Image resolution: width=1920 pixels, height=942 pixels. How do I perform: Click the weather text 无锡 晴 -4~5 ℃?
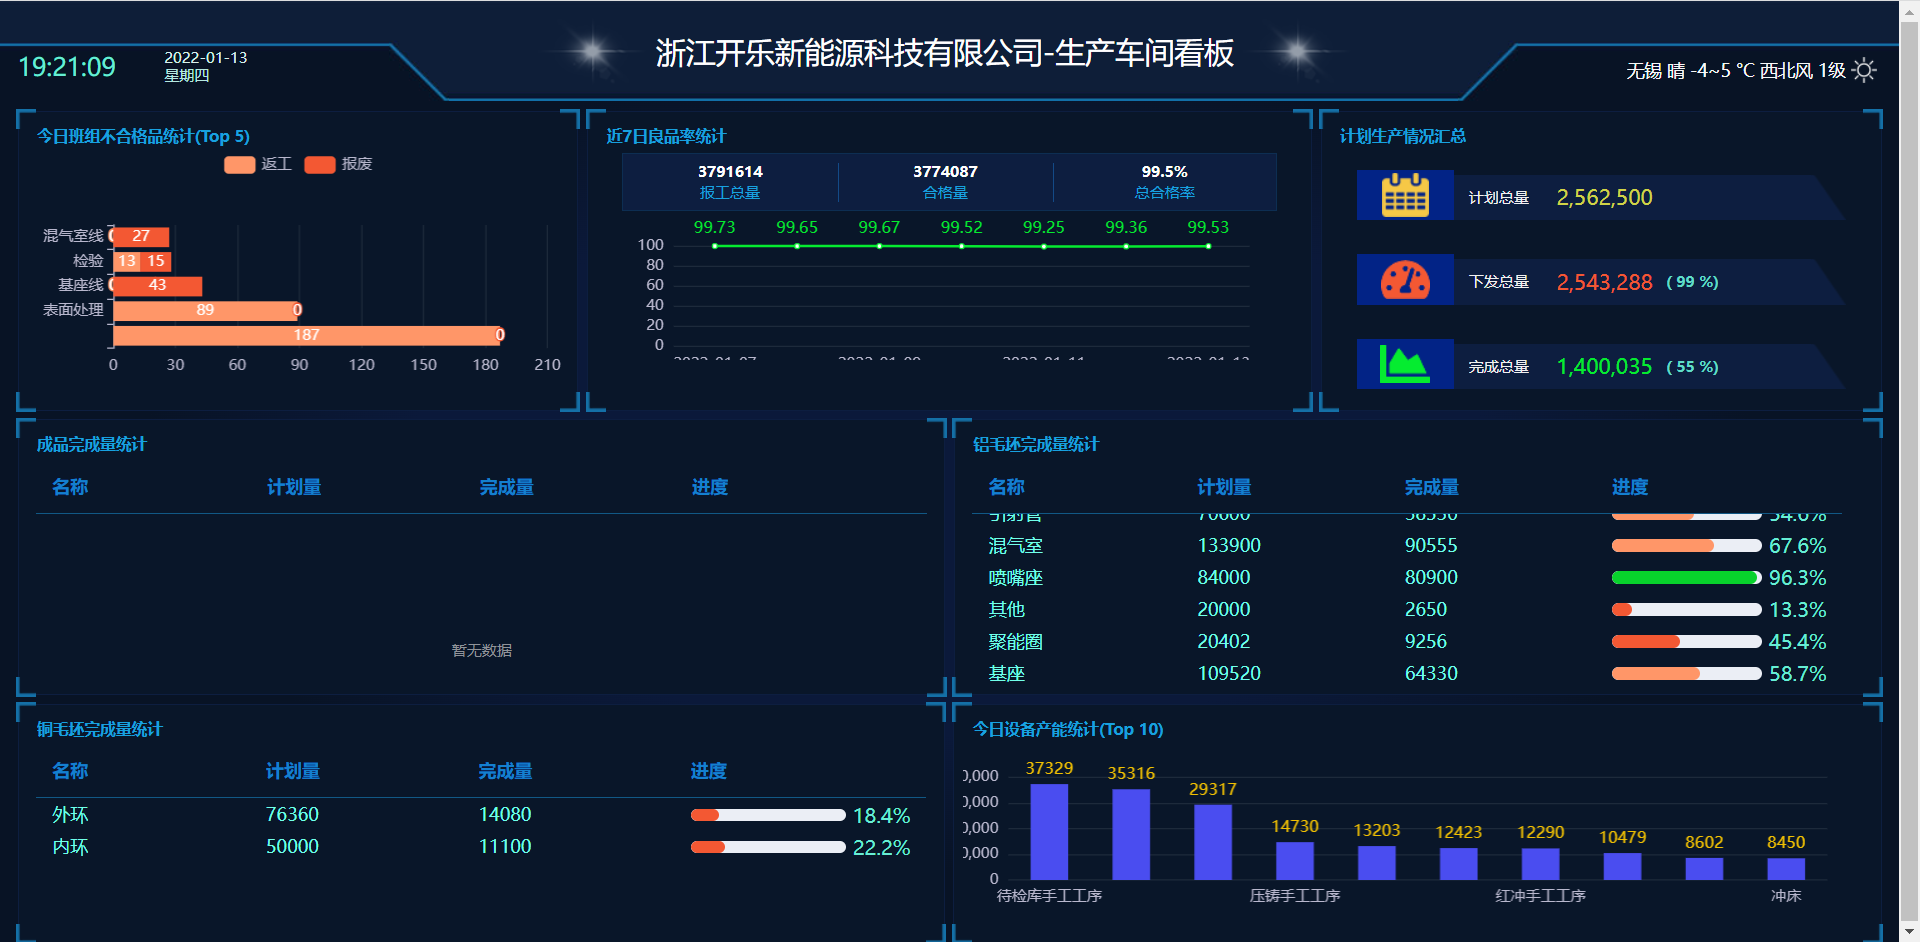pos(1691,71)
